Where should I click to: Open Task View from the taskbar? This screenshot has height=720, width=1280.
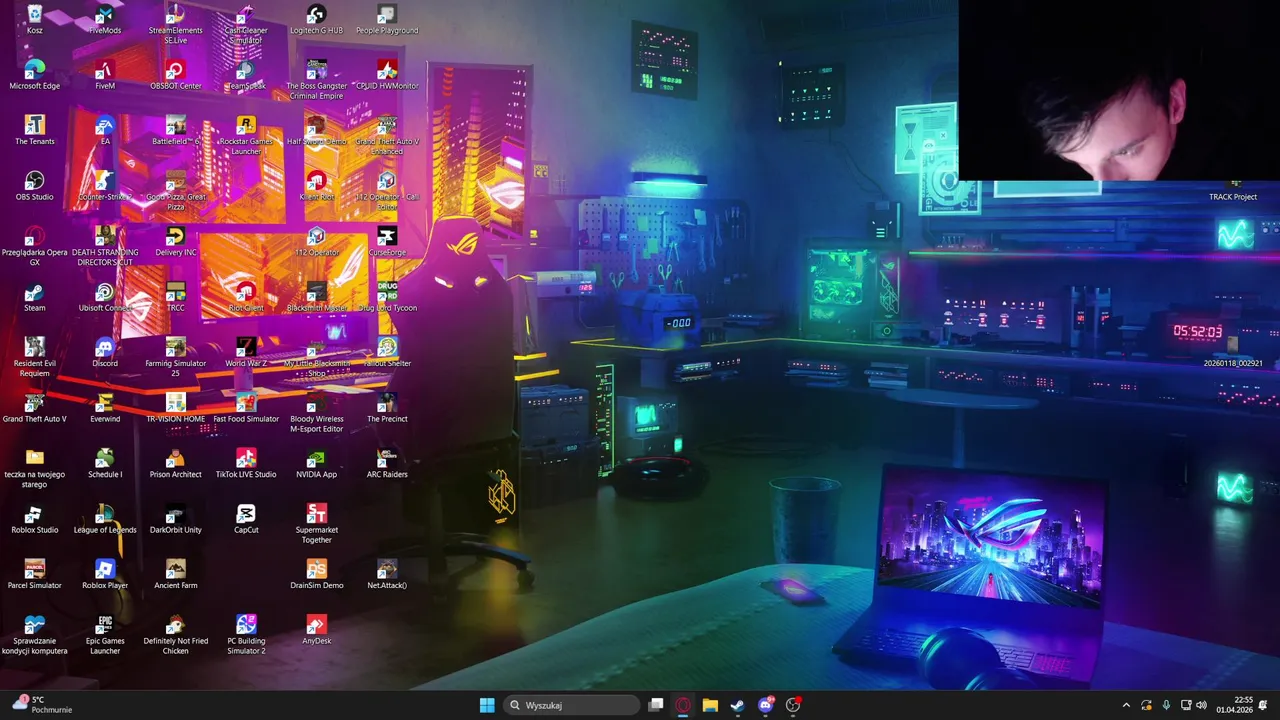point(656,705)
